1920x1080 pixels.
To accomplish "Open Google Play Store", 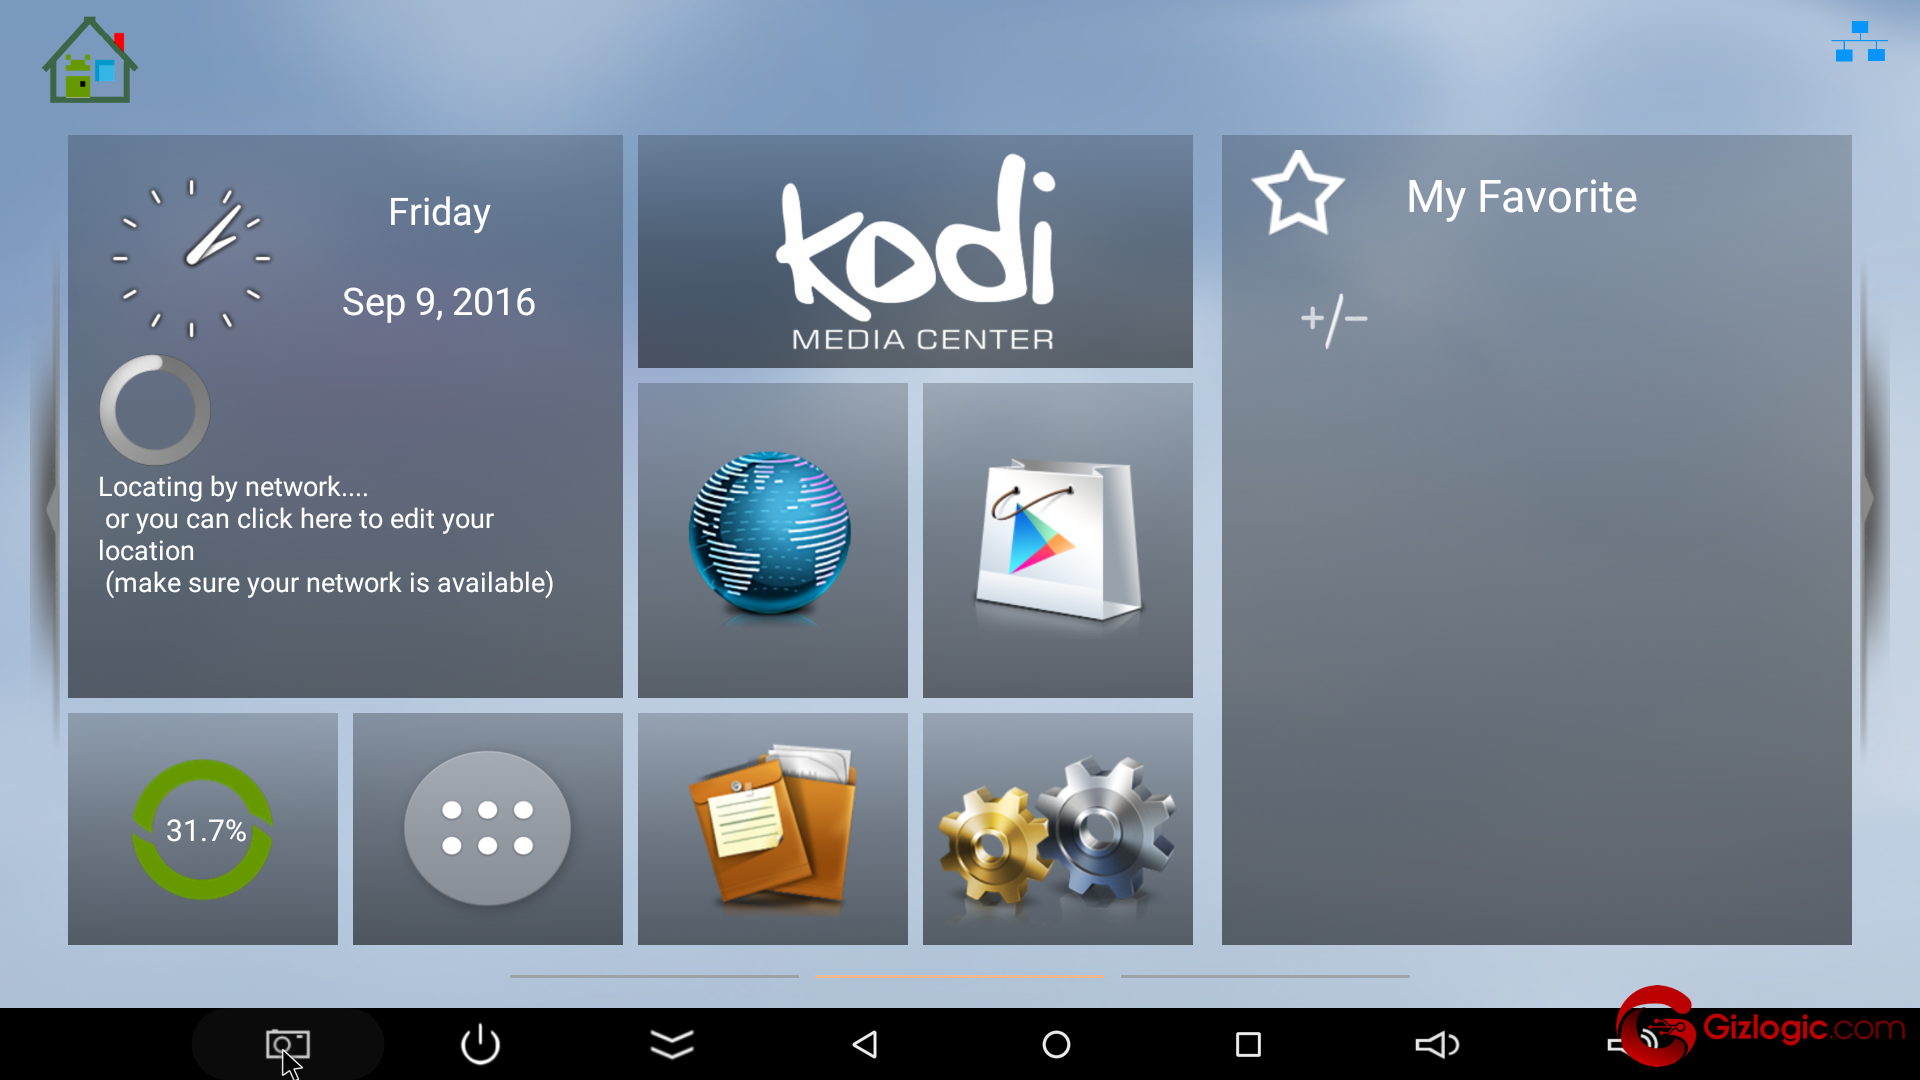I will pos(1055,538).
